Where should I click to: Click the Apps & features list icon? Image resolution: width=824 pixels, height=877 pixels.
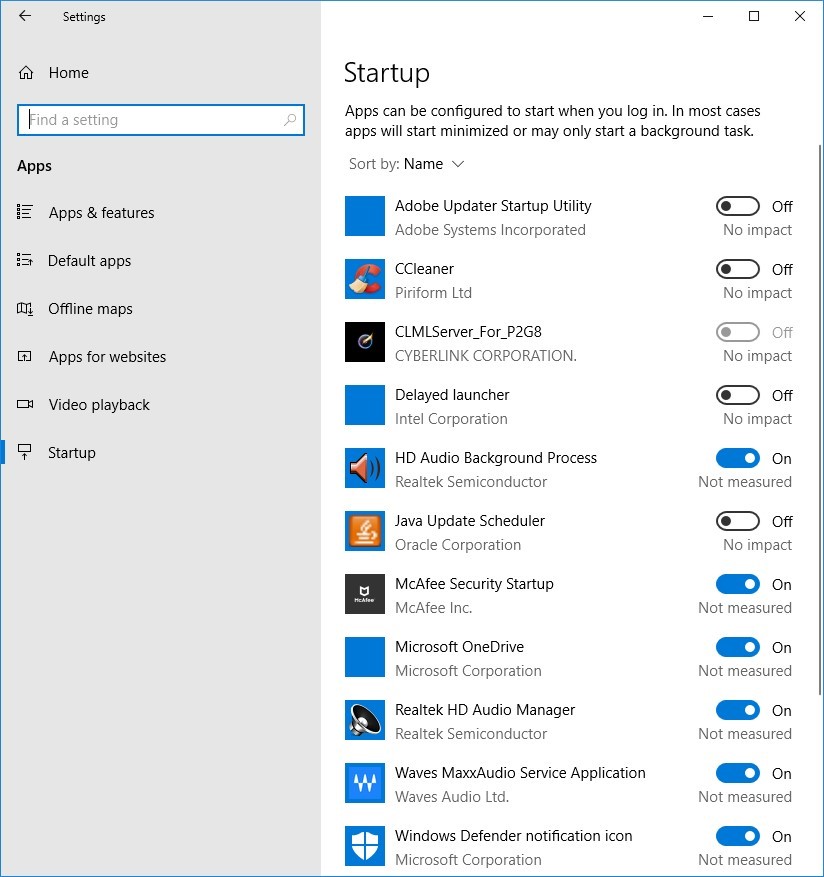[x=25, y=212]
